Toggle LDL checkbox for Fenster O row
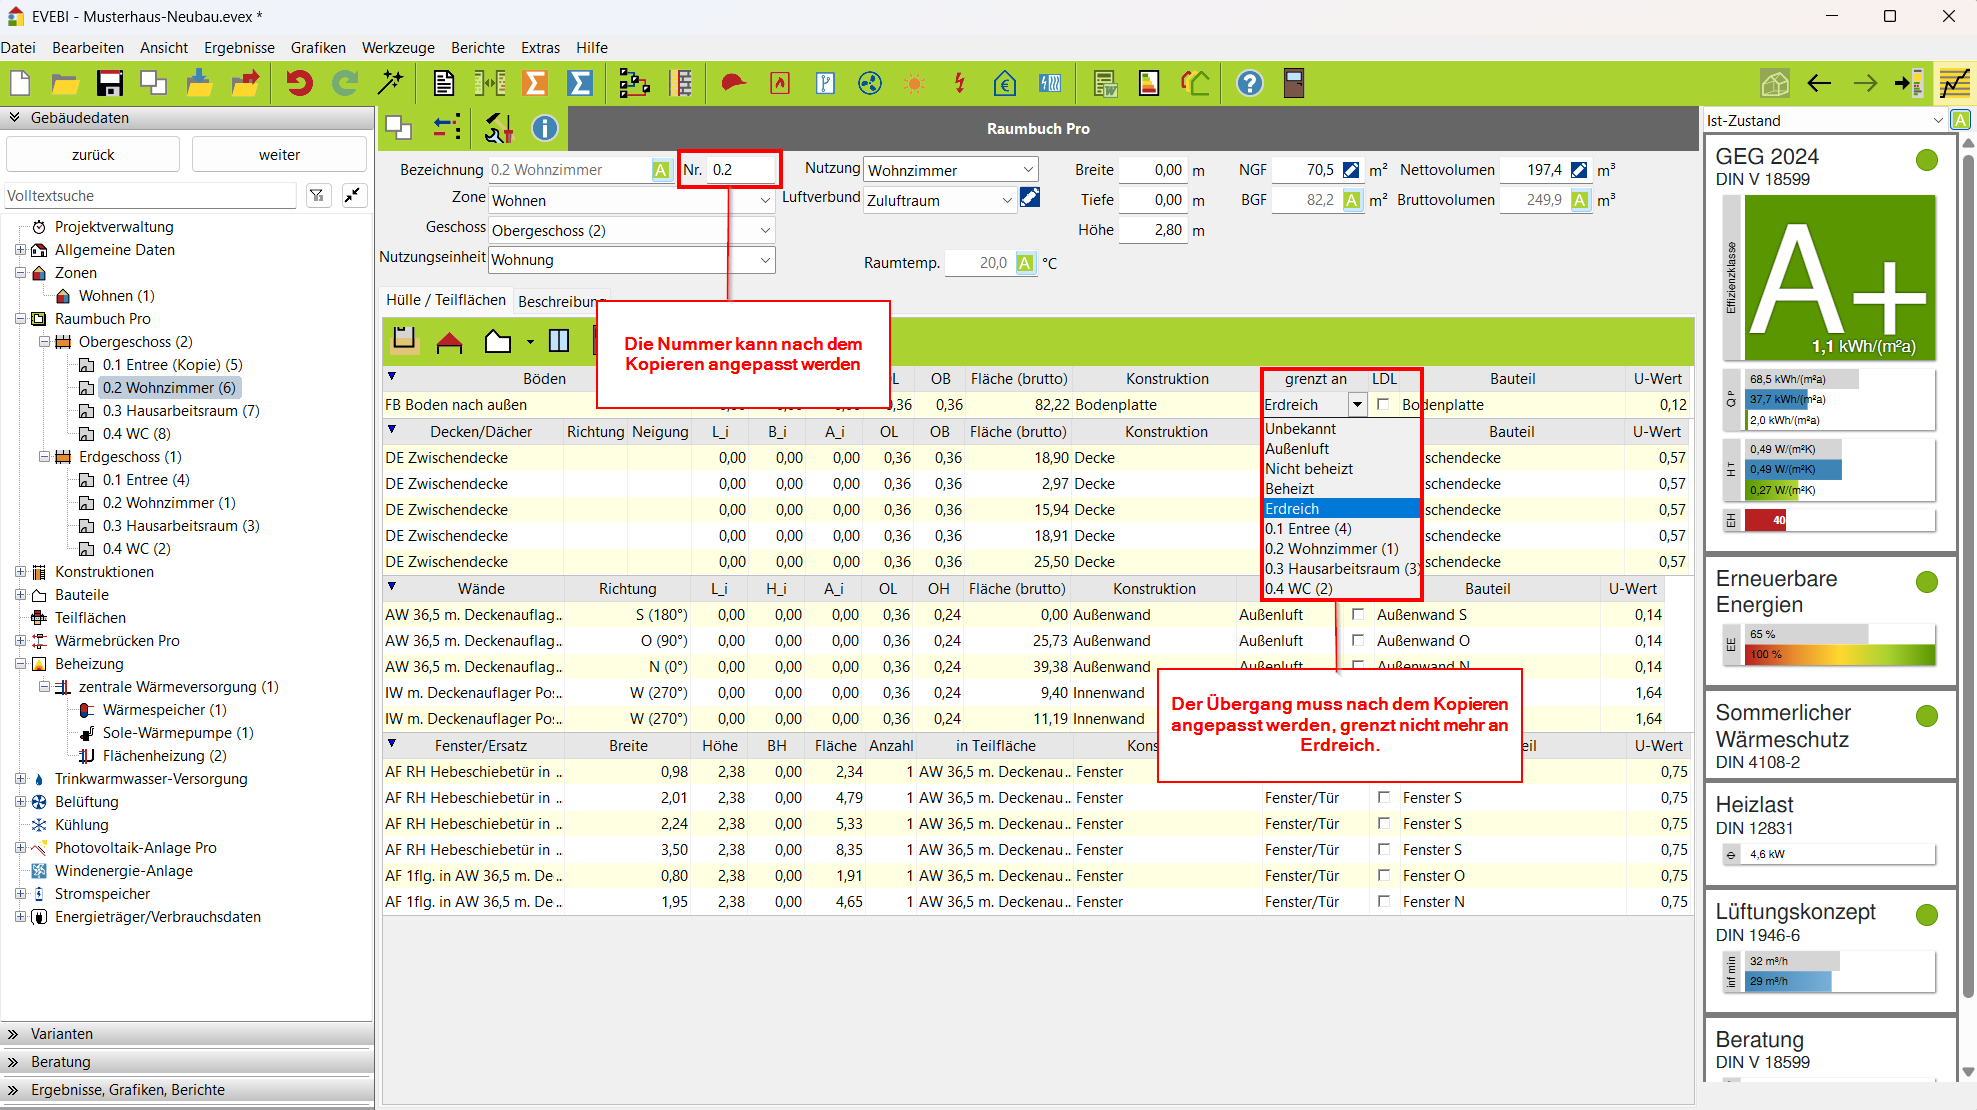Viewport: 1977px width, 1110px height. 1383,875
